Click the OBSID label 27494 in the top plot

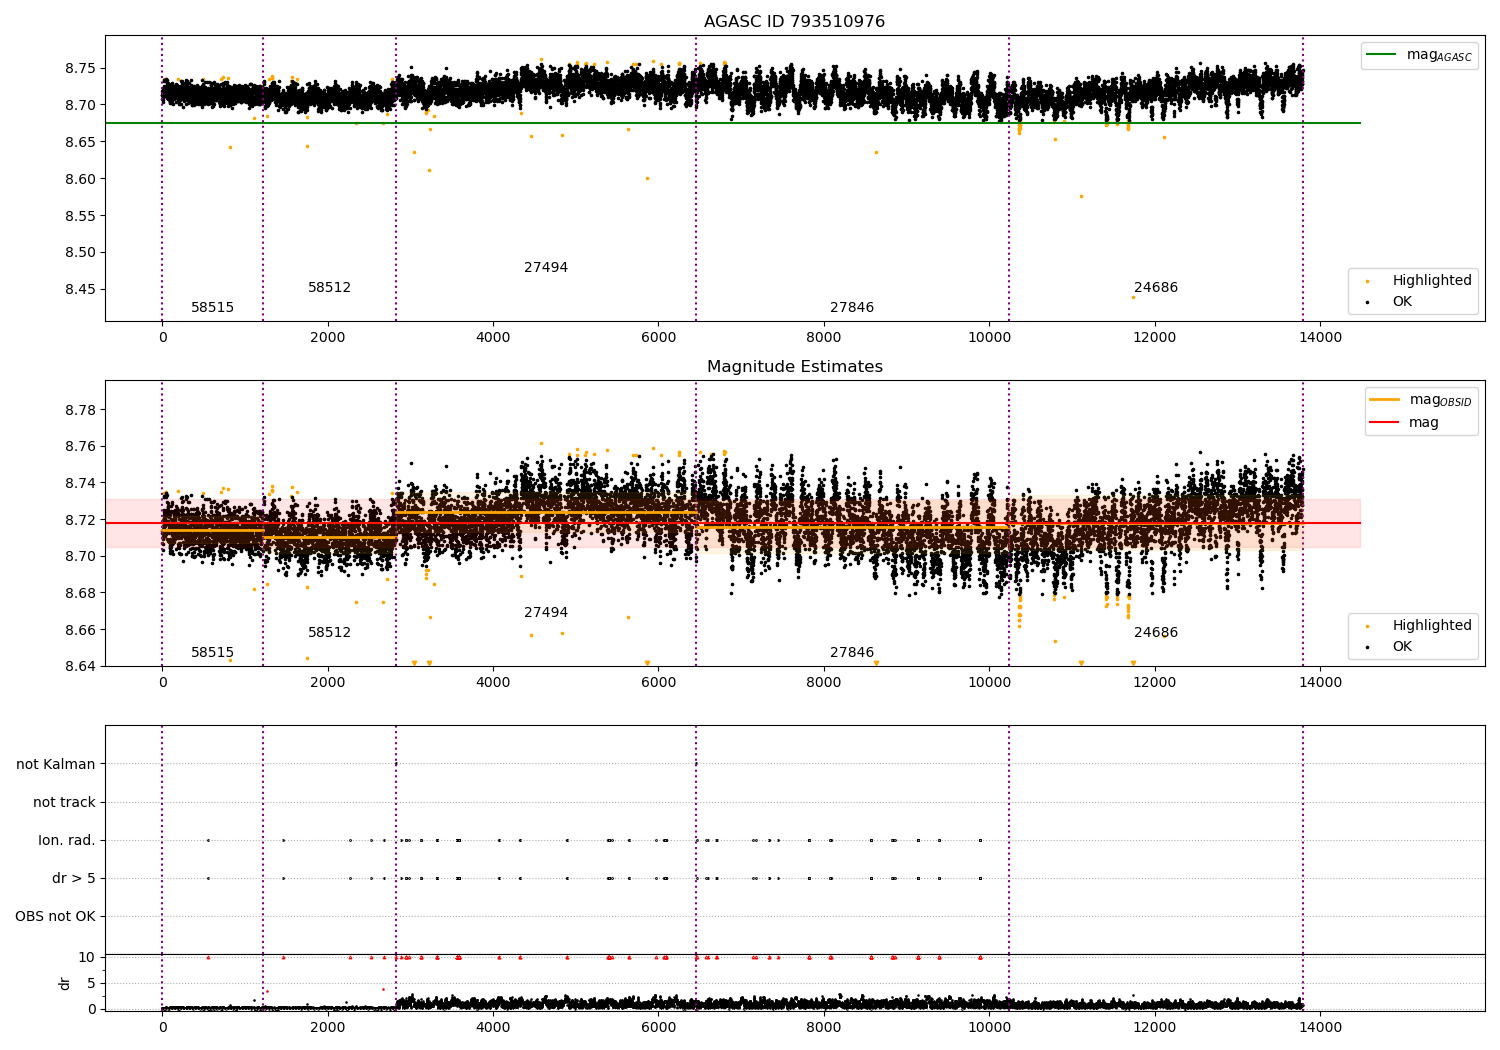546,268
